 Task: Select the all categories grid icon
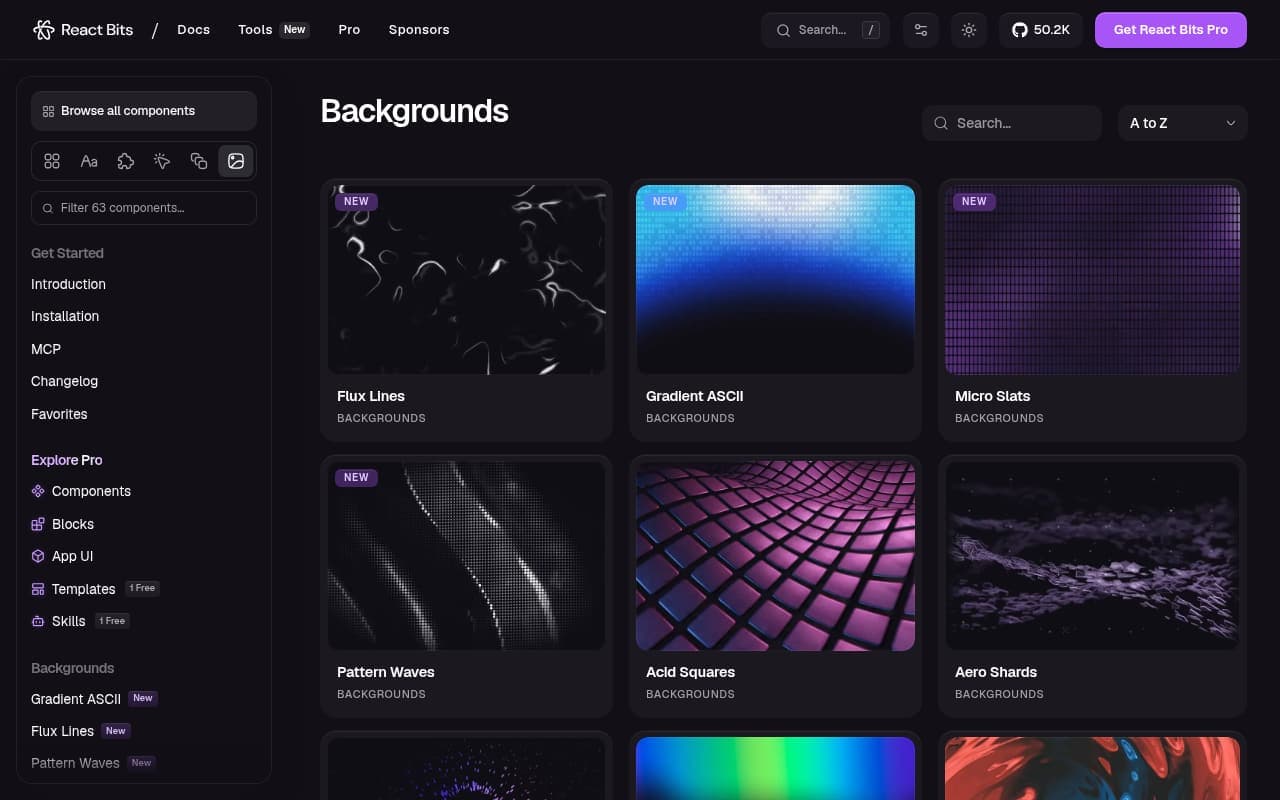point(52,161)
